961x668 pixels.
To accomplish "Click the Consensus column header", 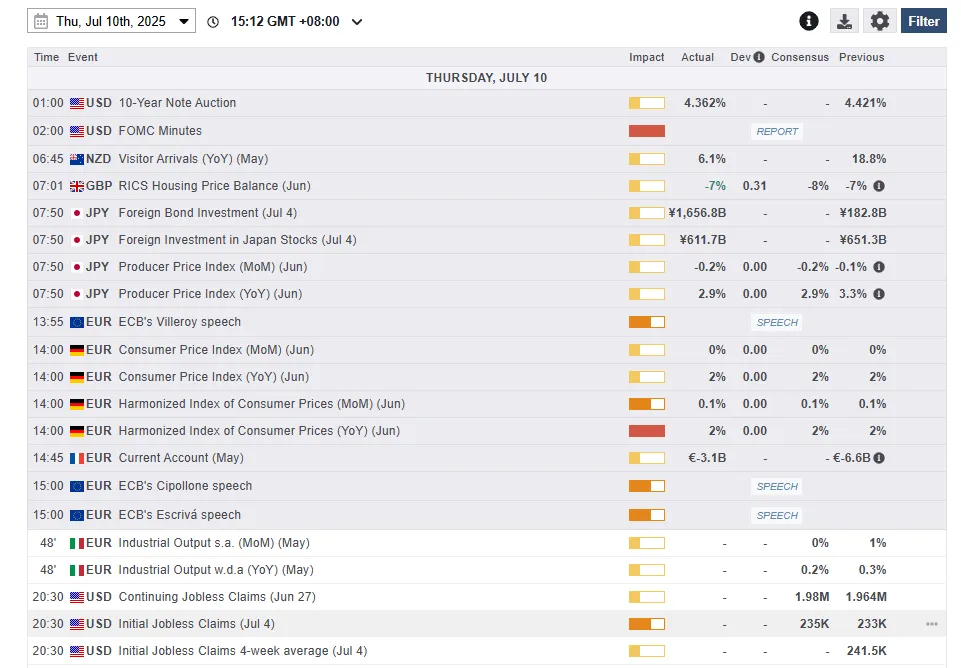I will tap(799, 57).
